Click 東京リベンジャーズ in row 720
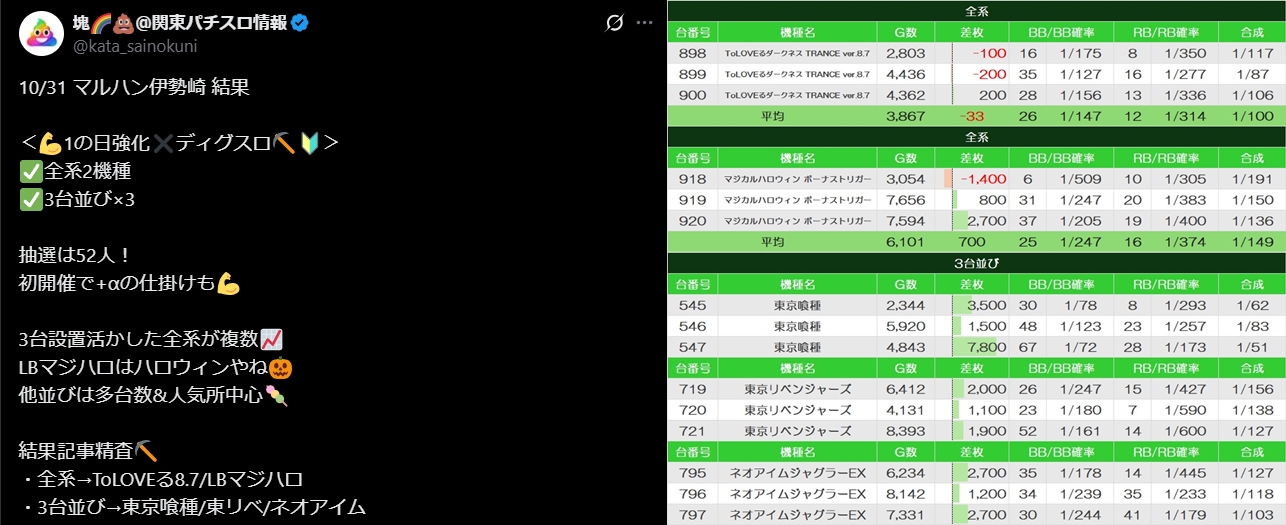The width and height of the screenshot is (1286, 525). coord(797,410)
